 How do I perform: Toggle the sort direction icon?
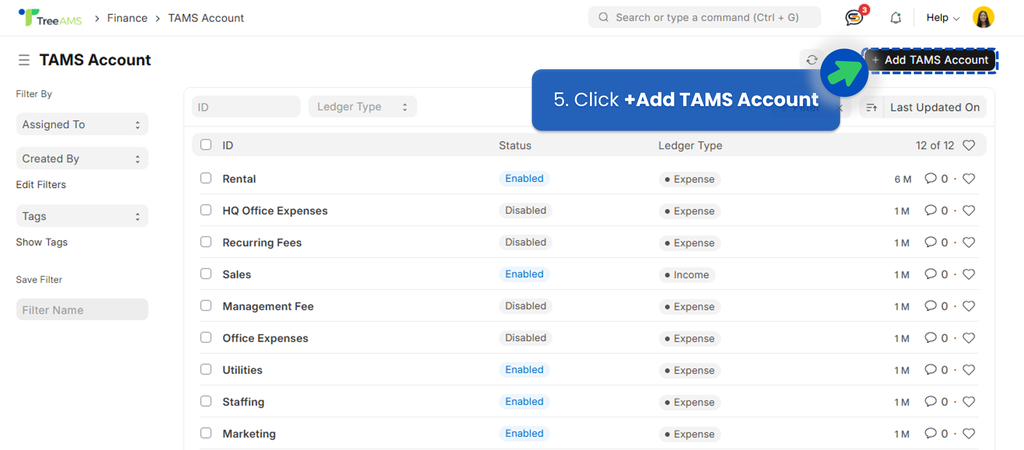tap(871, 107)
